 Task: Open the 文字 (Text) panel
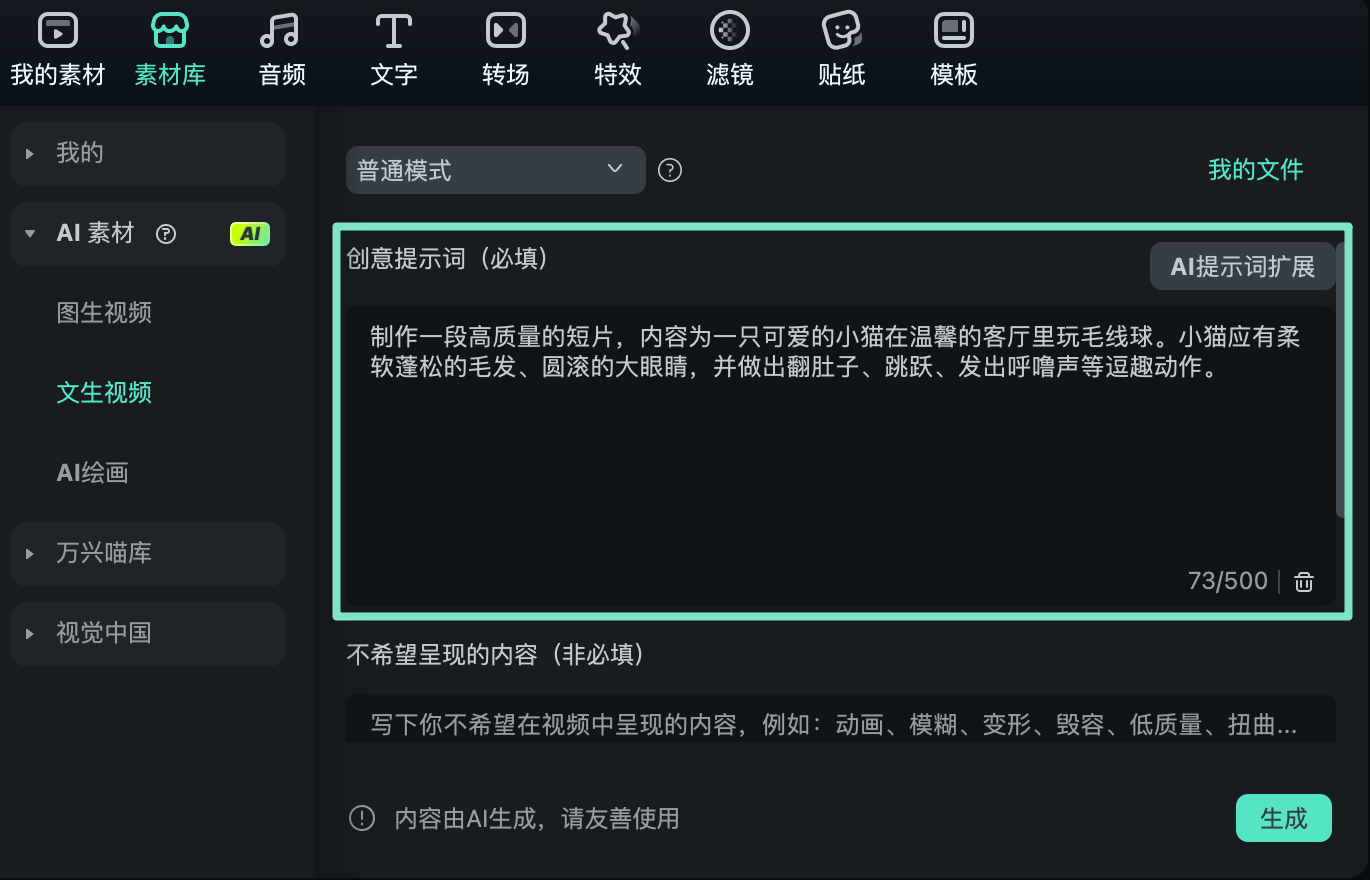[x=393, y=47]
